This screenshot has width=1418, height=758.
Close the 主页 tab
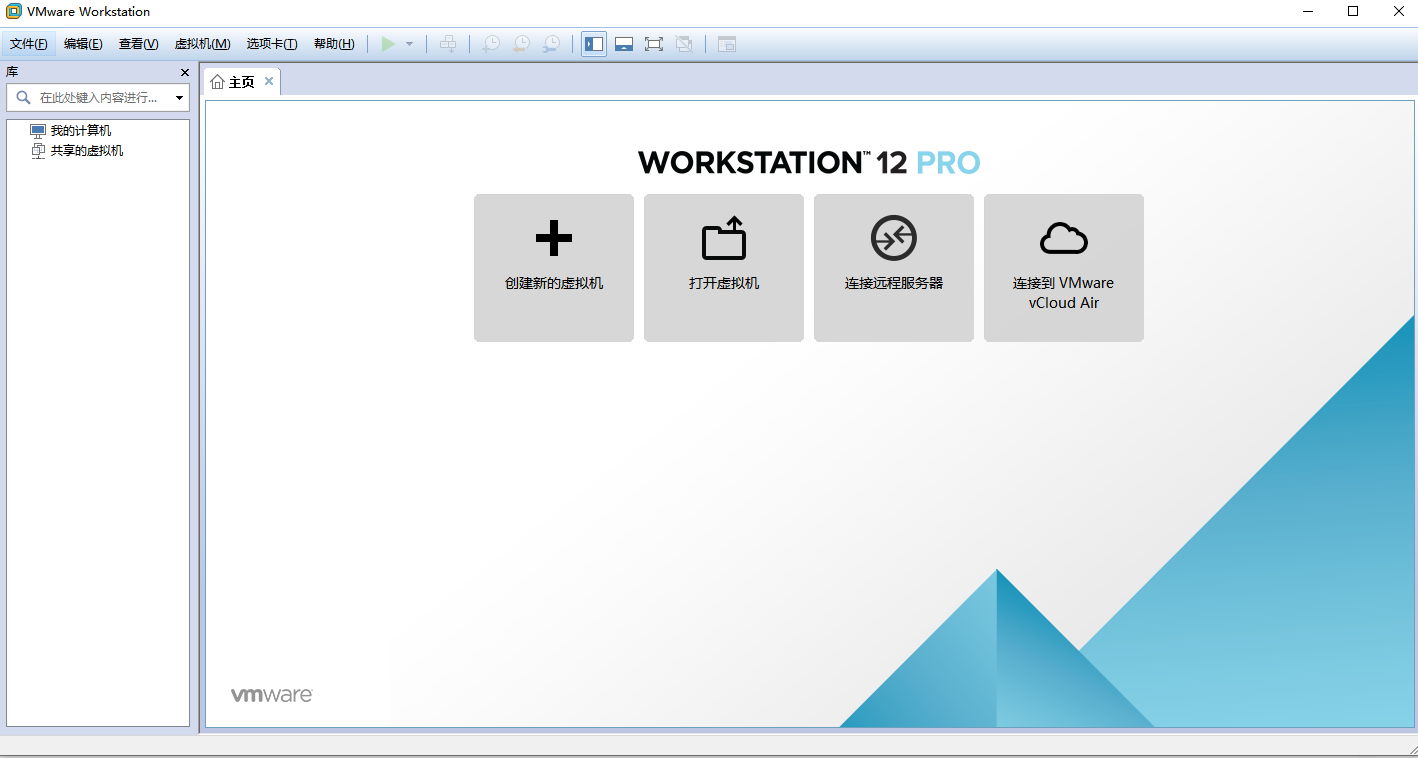click(x=269, y=82)
